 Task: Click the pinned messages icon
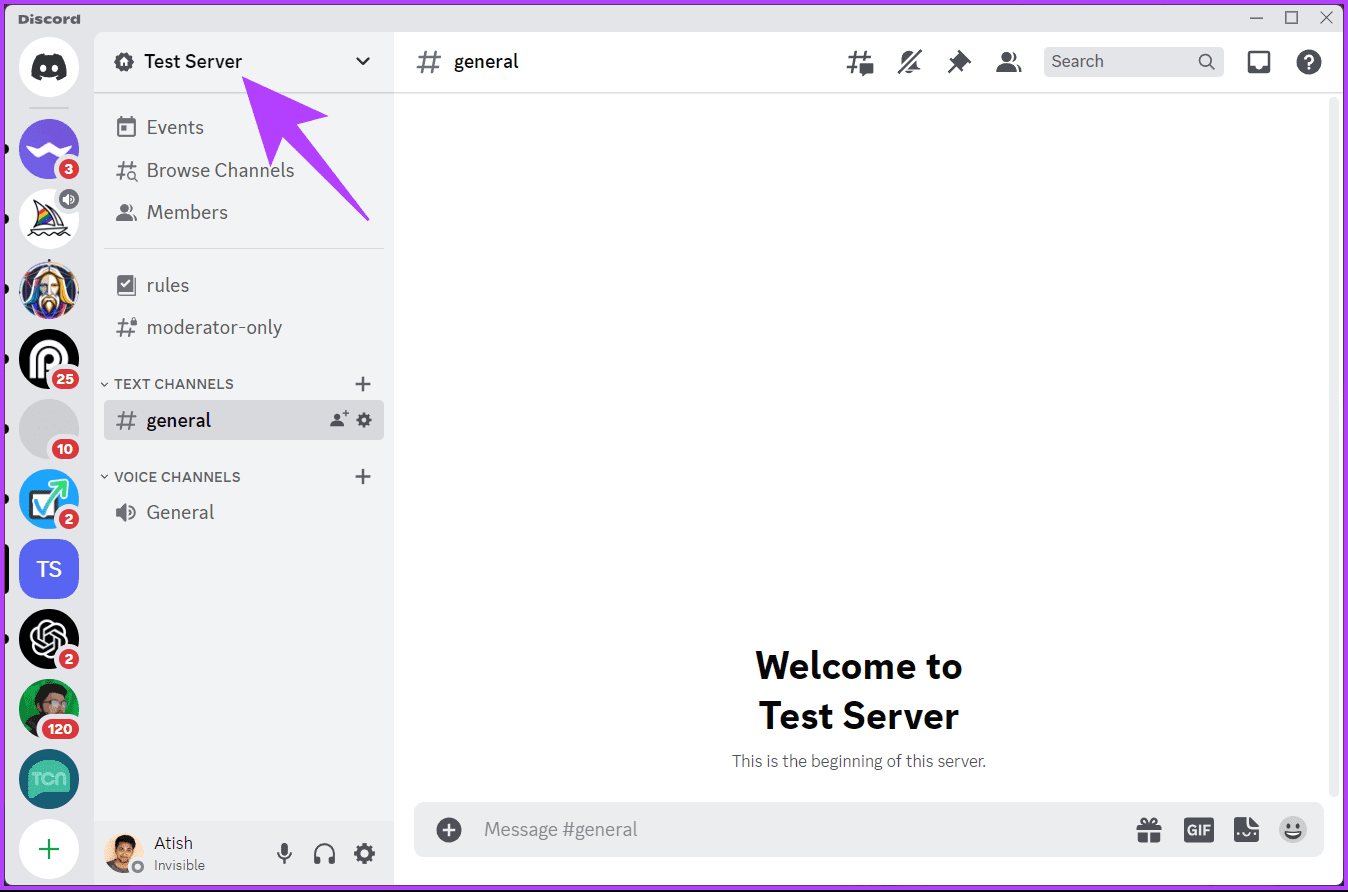958,61
